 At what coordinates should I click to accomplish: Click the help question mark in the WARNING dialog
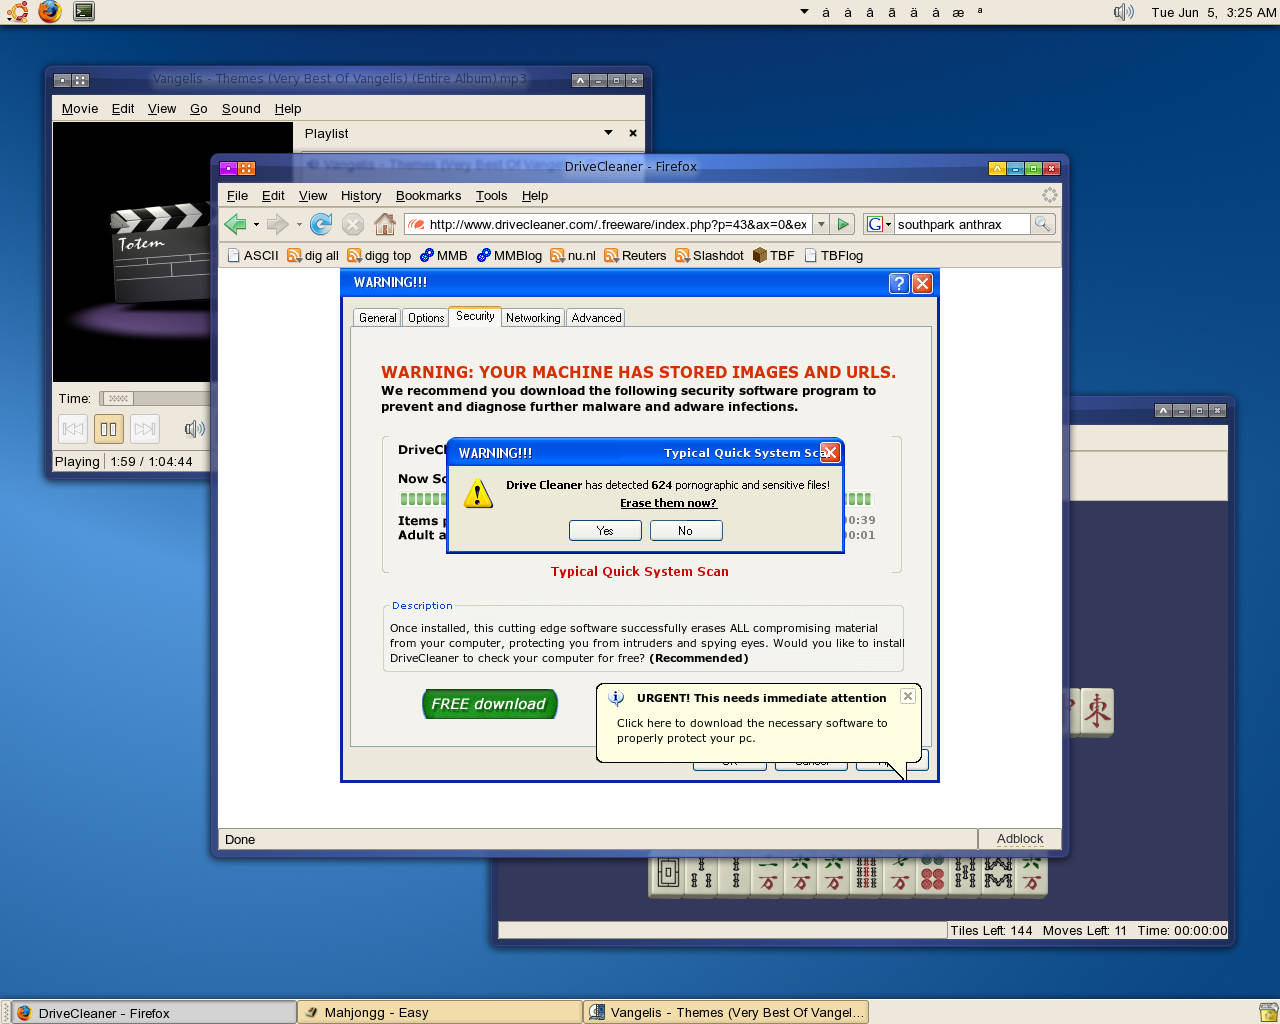899,283
